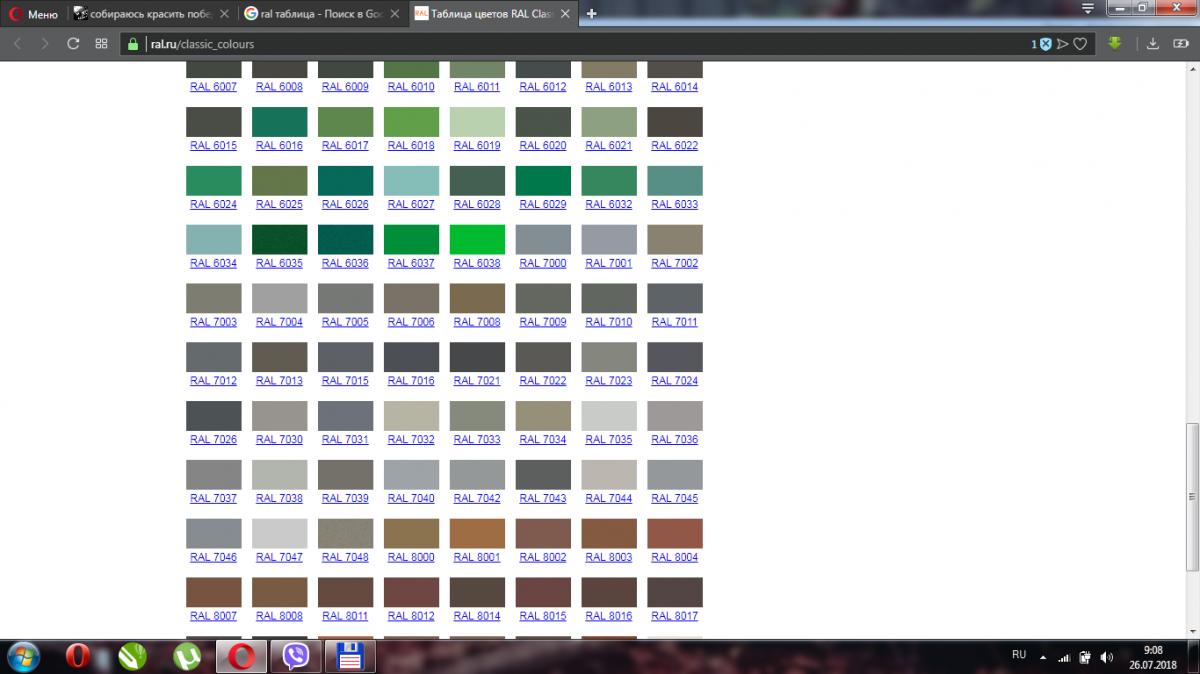Close the 'собираюсь красить' tab
The image size is (1200, 674).
225,14
